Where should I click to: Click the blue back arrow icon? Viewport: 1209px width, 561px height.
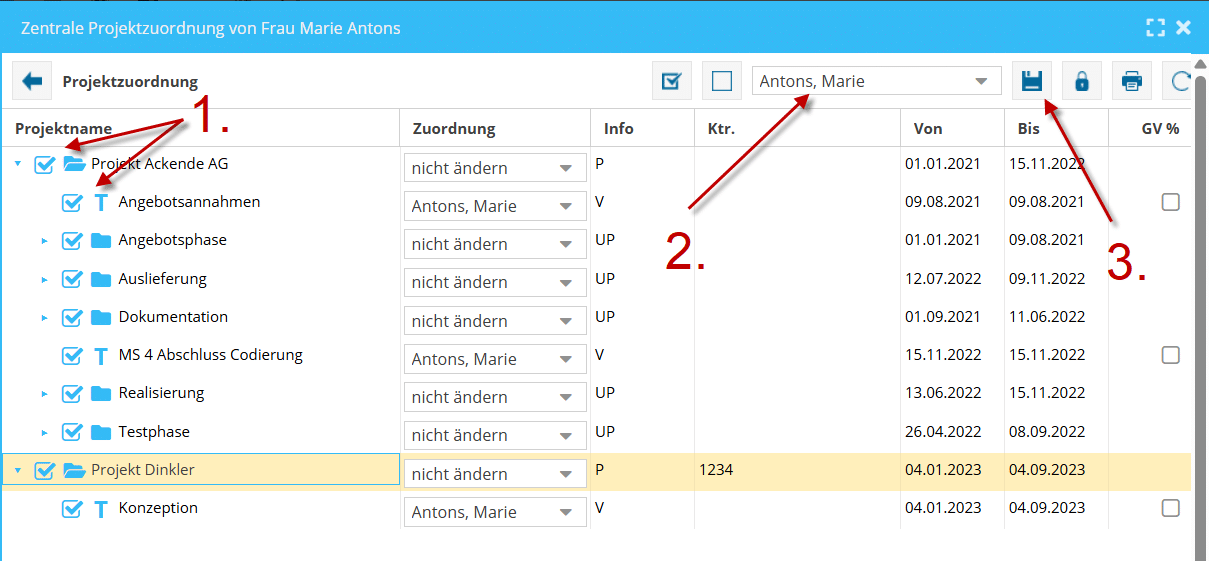click(x=32, y=82)
